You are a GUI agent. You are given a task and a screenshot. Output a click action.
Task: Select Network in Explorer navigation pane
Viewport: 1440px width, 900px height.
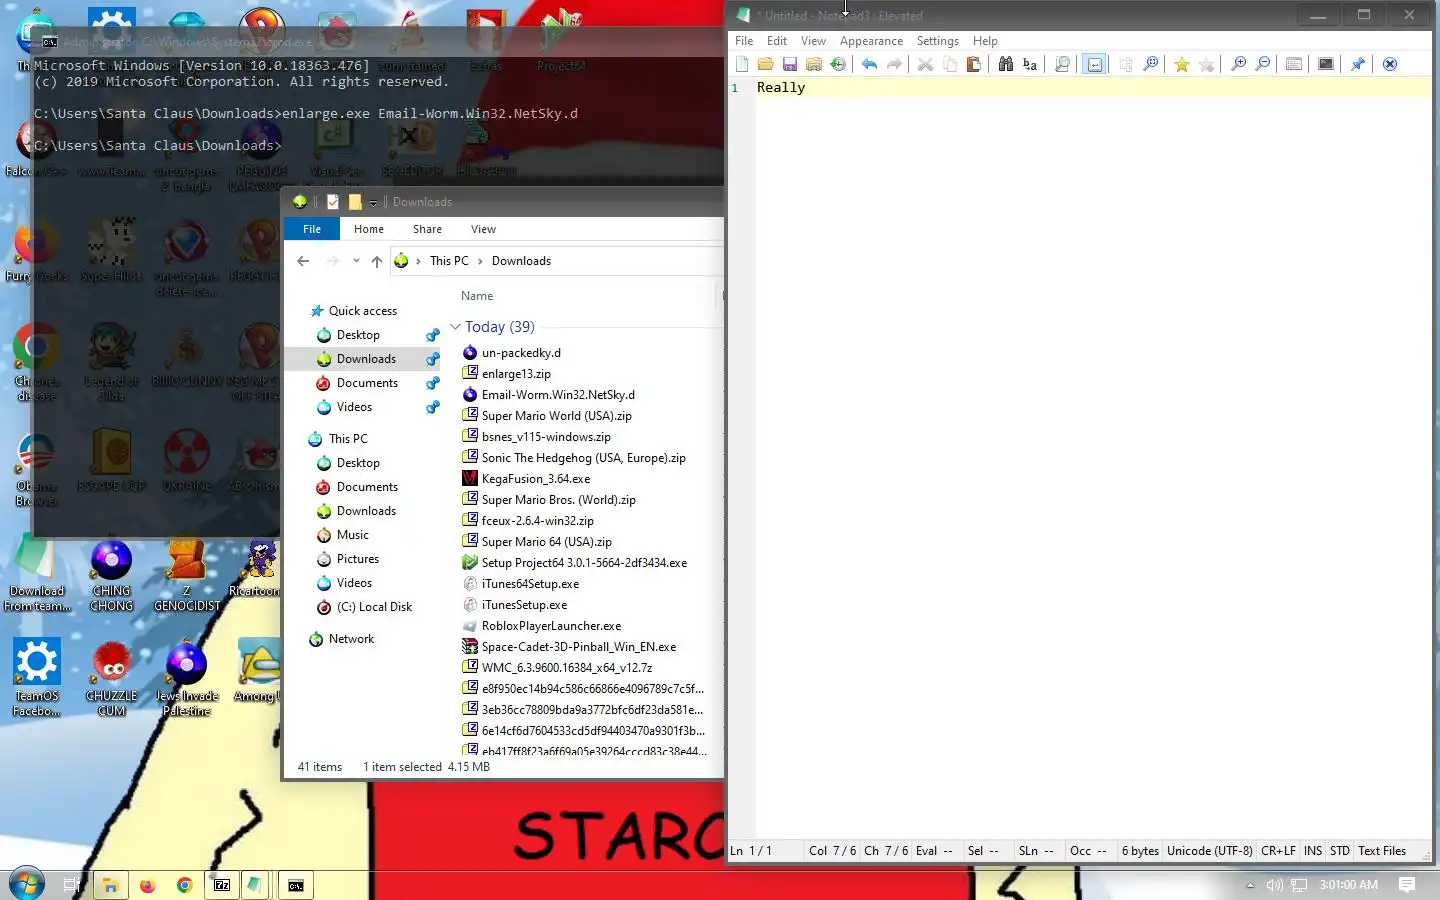click(x=351, y=639)
